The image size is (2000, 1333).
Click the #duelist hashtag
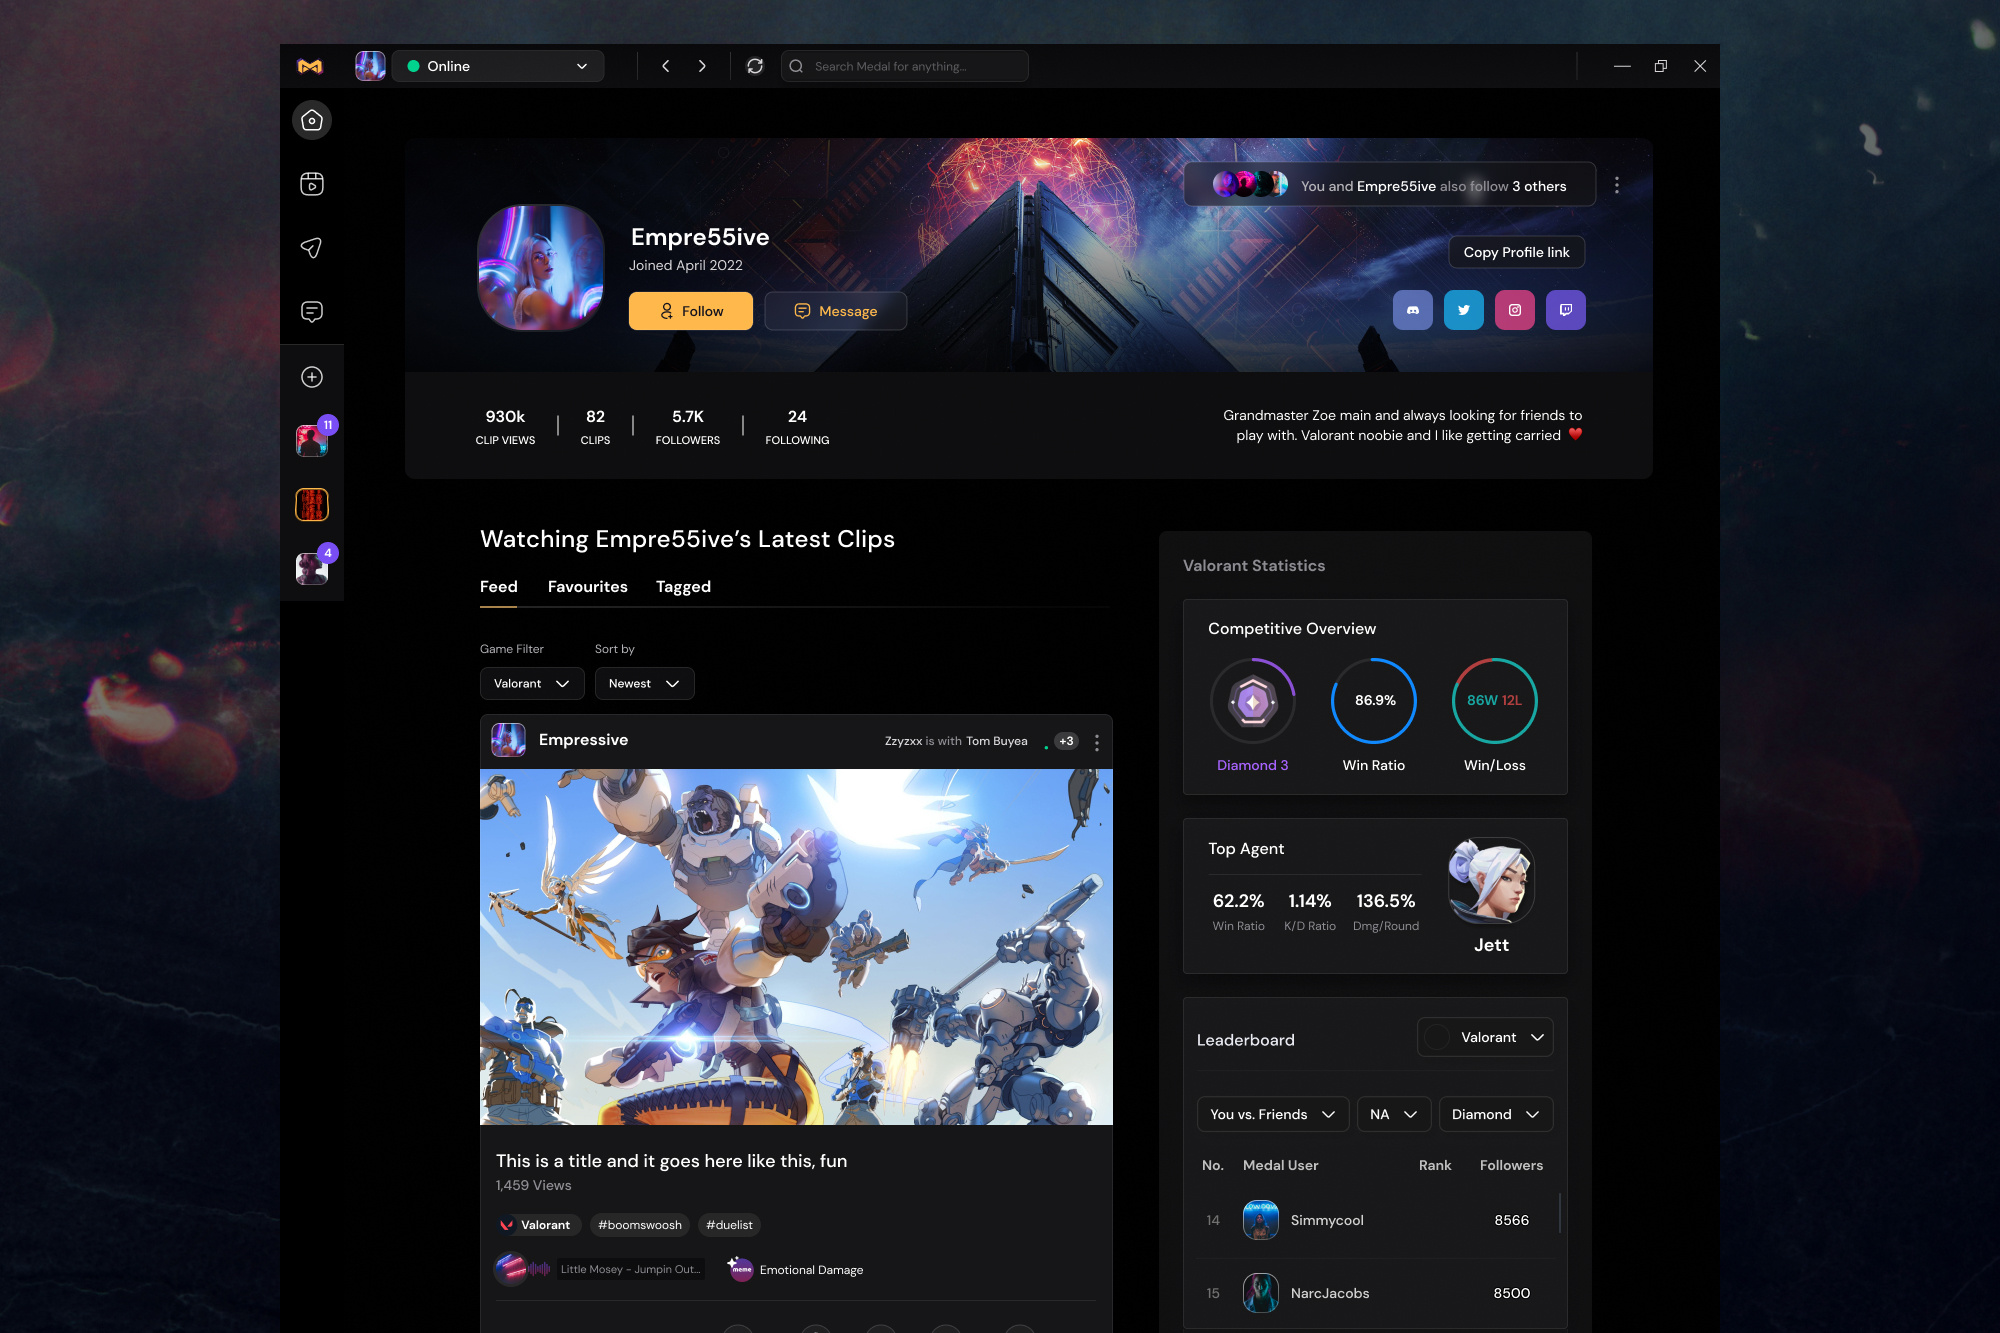(729, 1225)
